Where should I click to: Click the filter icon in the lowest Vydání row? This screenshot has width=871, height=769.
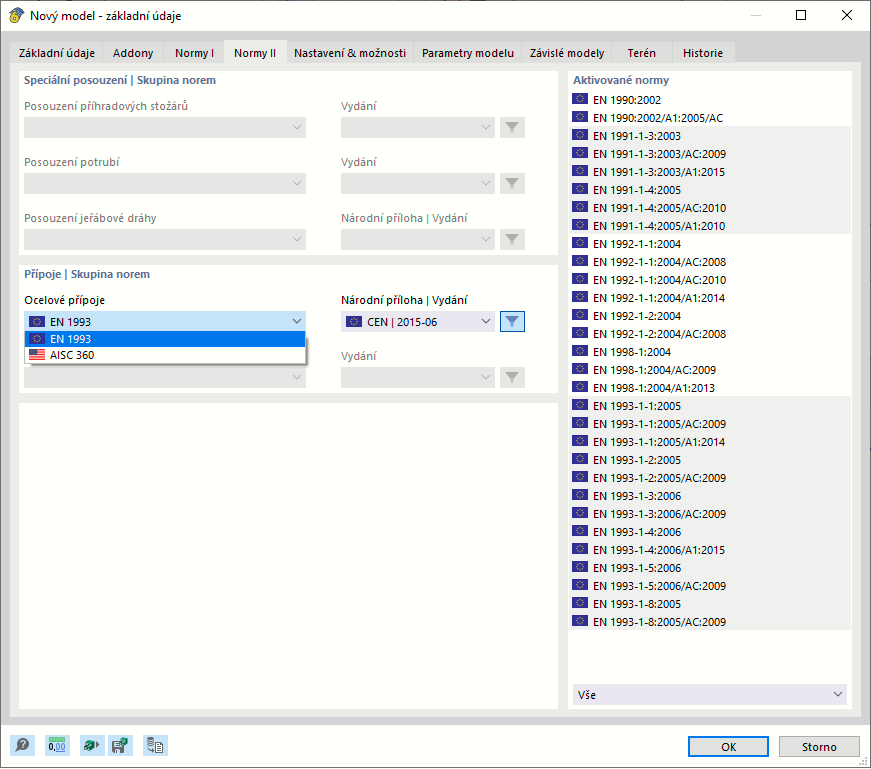(512, 377)
